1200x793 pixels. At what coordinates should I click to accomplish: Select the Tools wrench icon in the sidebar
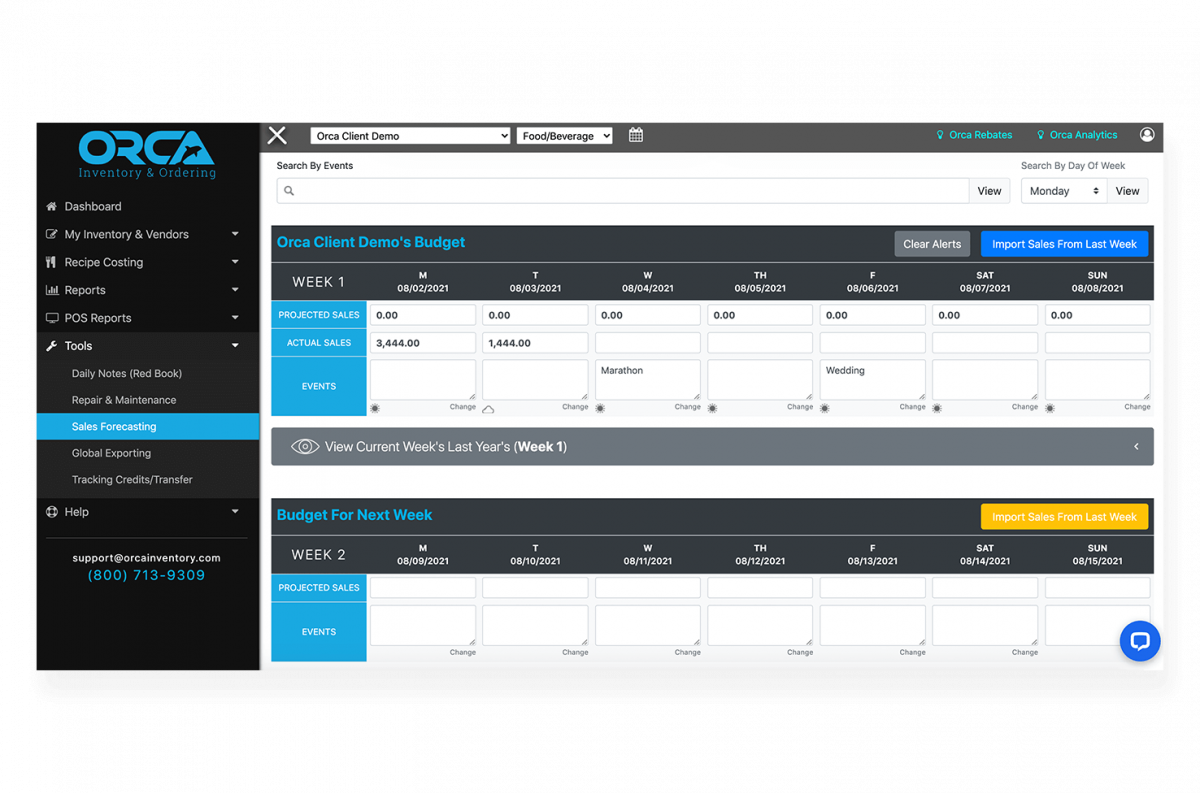click(x=49, y=345)
